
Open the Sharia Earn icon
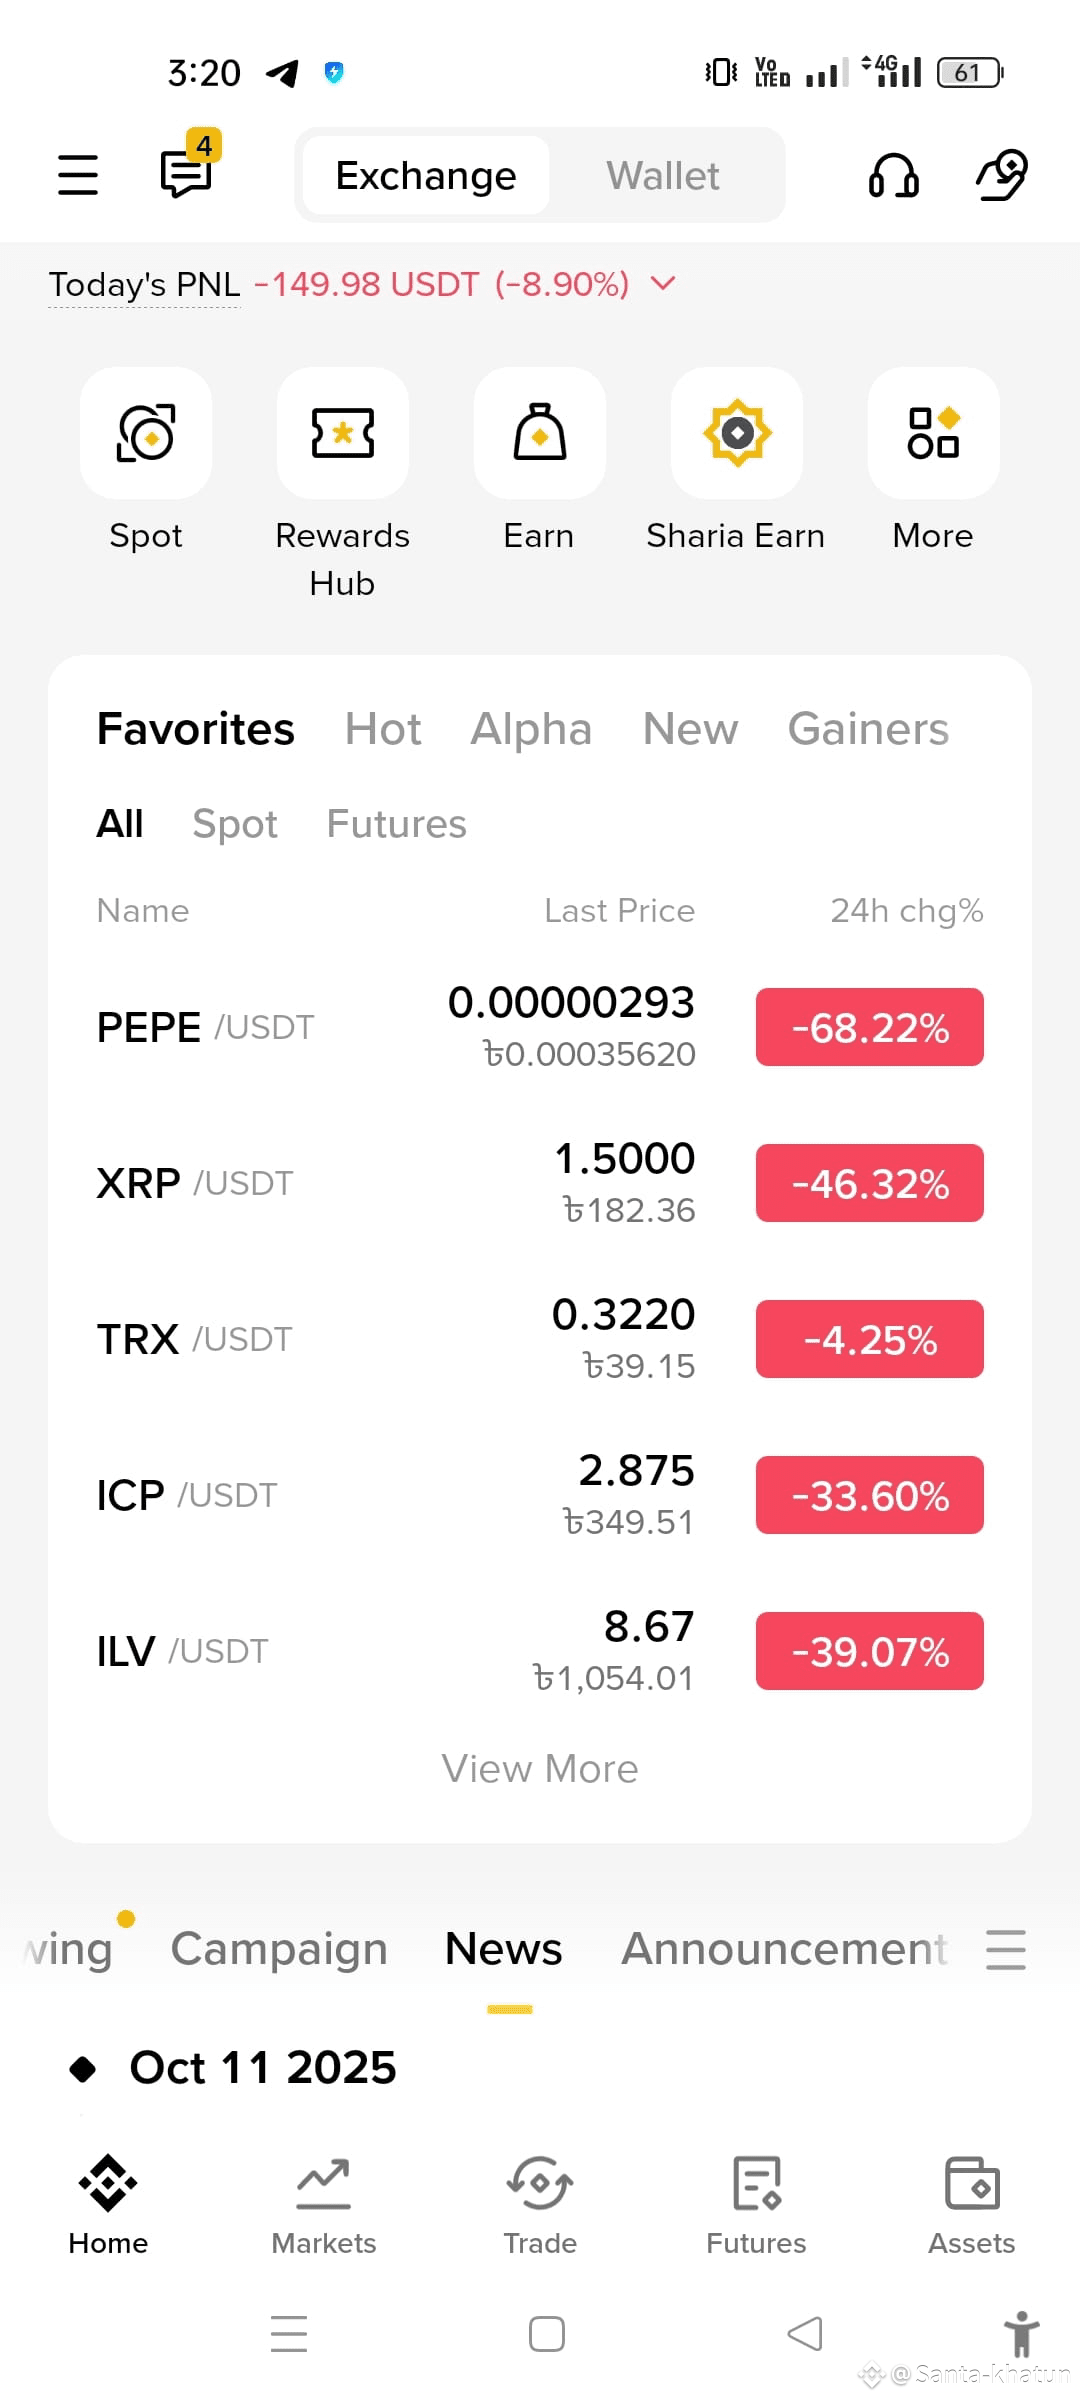737,433
